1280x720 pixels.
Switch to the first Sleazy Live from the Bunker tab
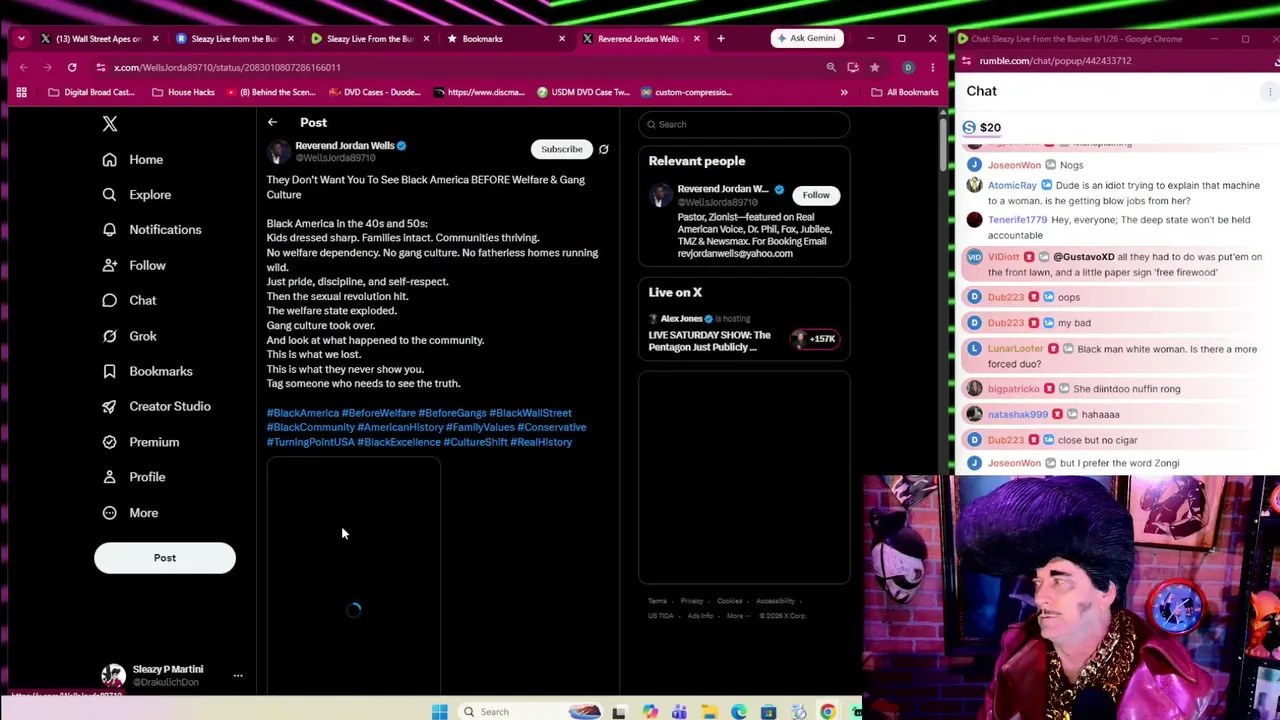click(x=233, y=38)
